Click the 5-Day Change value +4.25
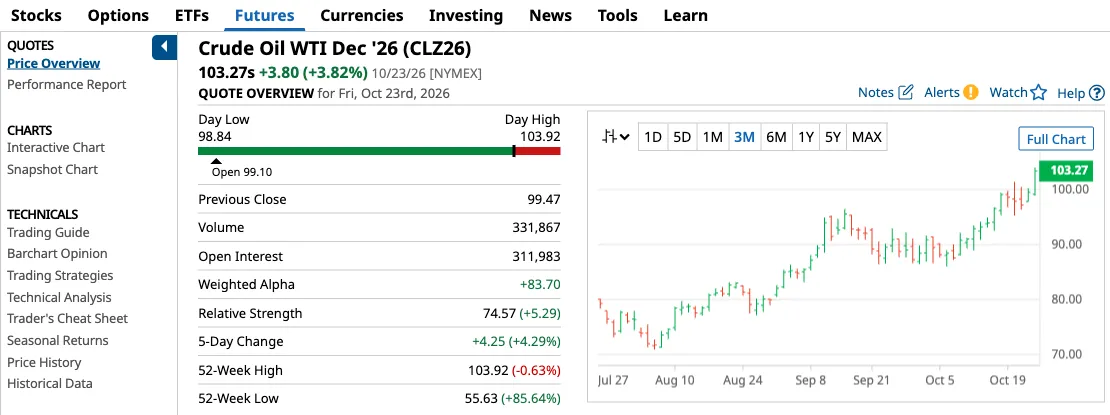 pos(487,341)
